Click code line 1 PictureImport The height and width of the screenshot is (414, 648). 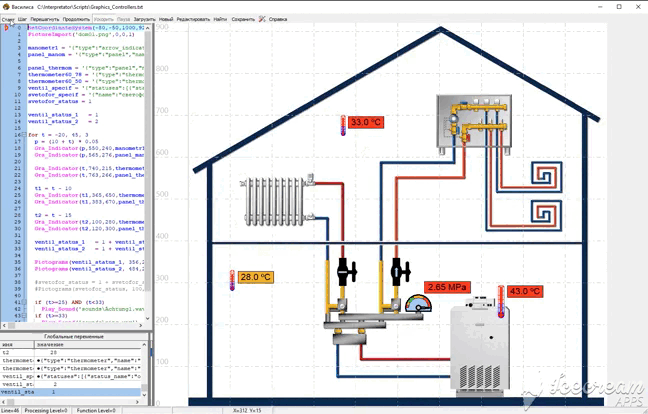click(81, 34)
